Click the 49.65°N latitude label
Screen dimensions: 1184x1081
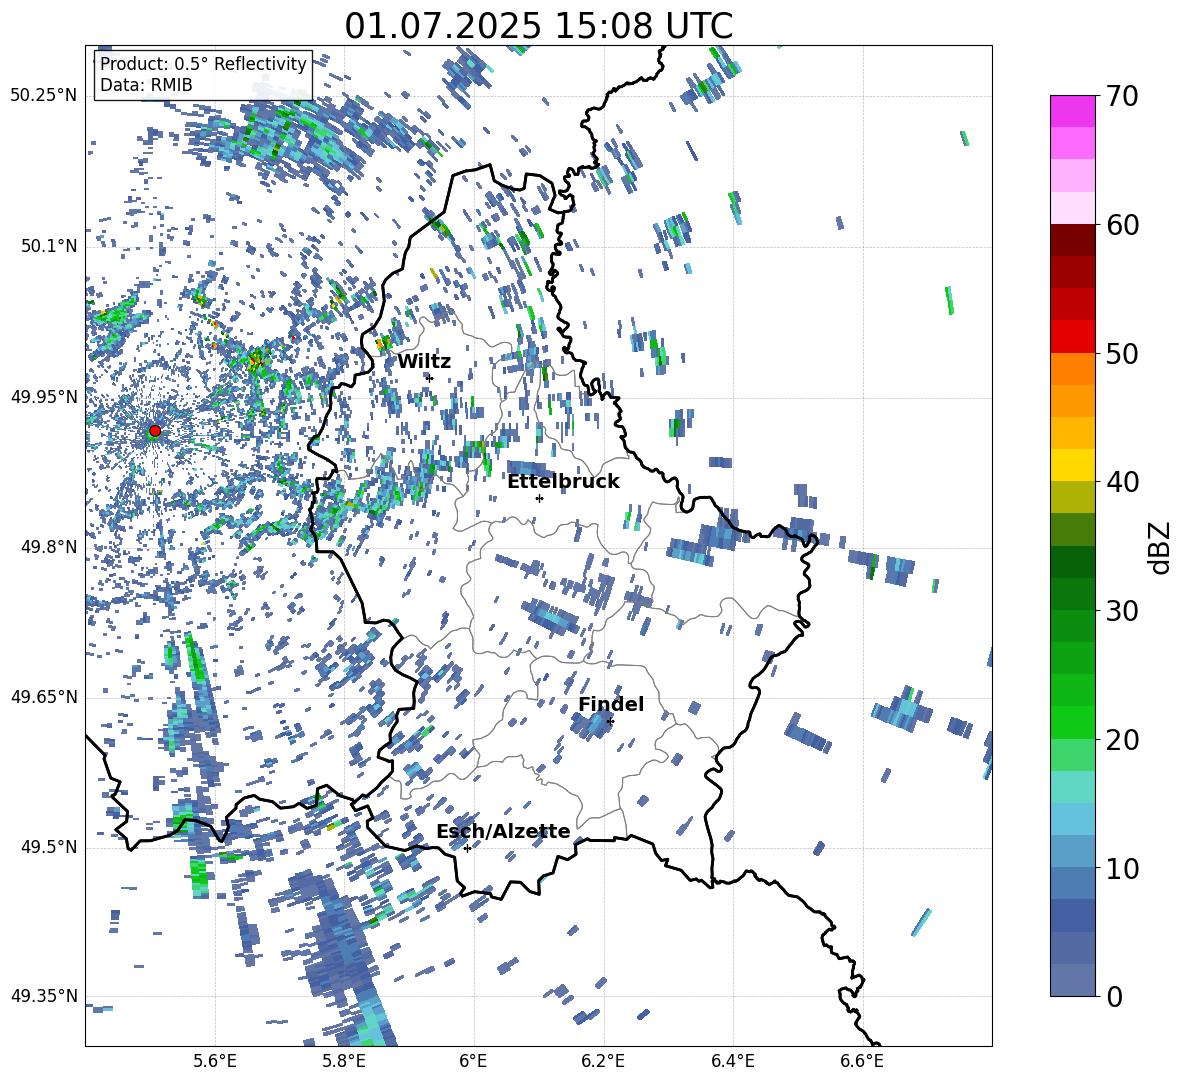(x=44, y=697)
